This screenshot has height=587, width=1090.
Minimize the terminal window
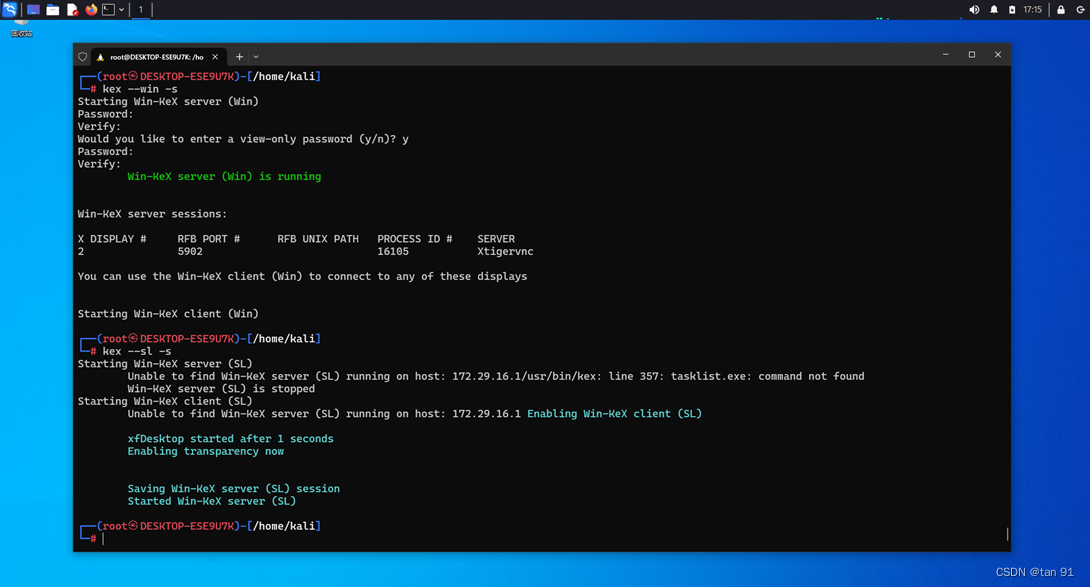click(945, 54)
